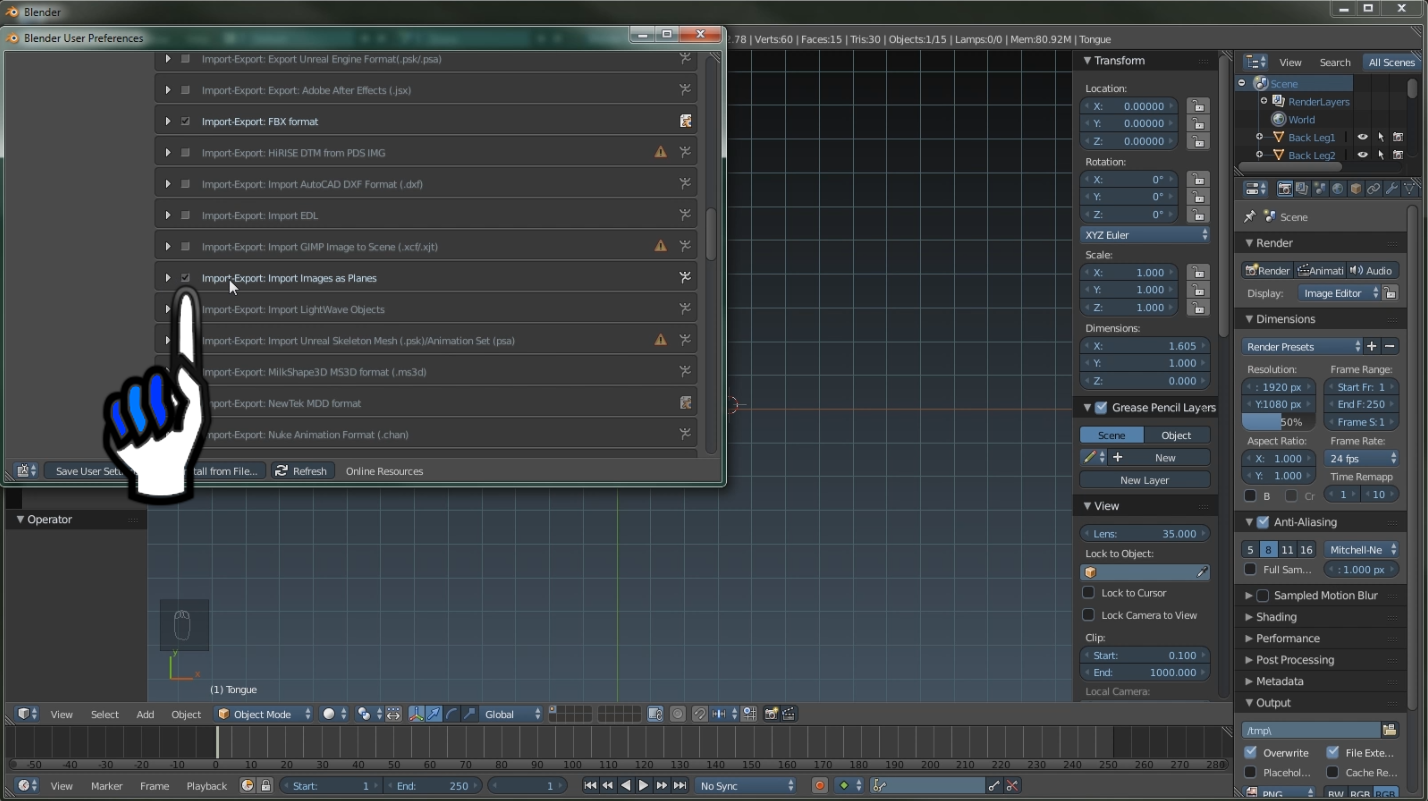Expand the FBX format add-on details
The height and width of the screenshot is (801, 1428).
[x=168, y=121]
